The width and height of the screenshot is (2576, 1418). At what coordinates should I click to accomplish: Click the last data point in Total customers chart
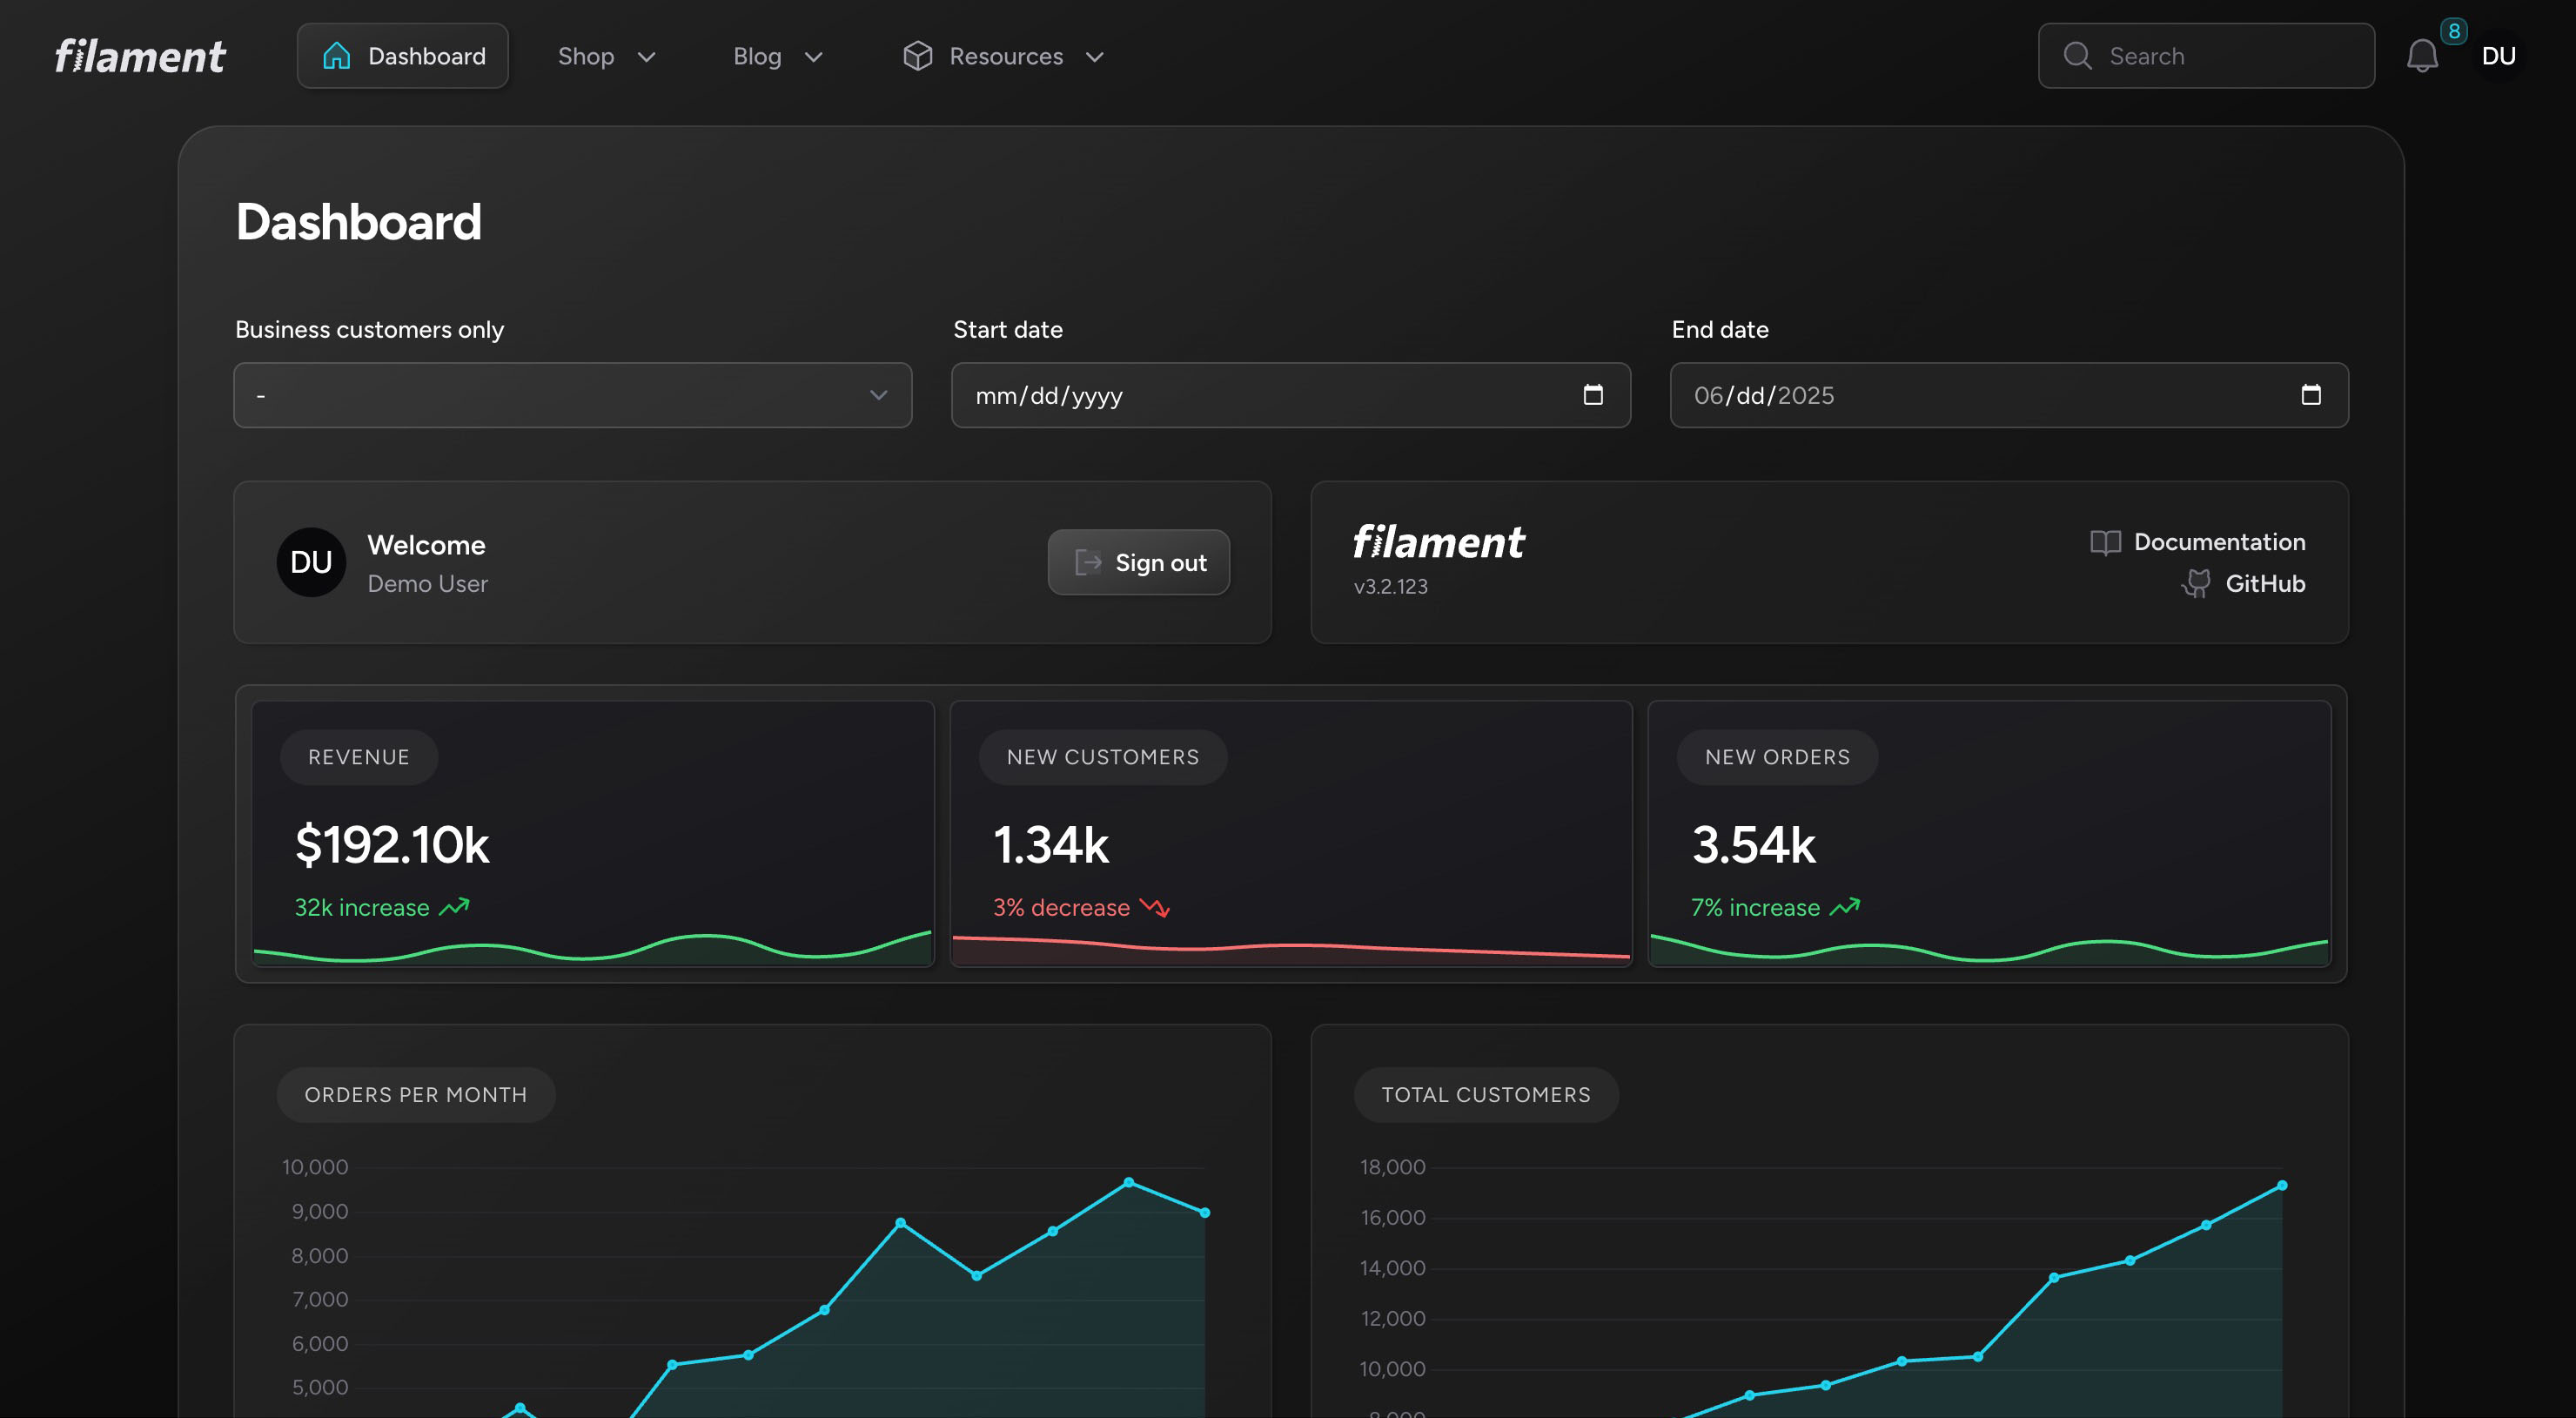2282,1185
